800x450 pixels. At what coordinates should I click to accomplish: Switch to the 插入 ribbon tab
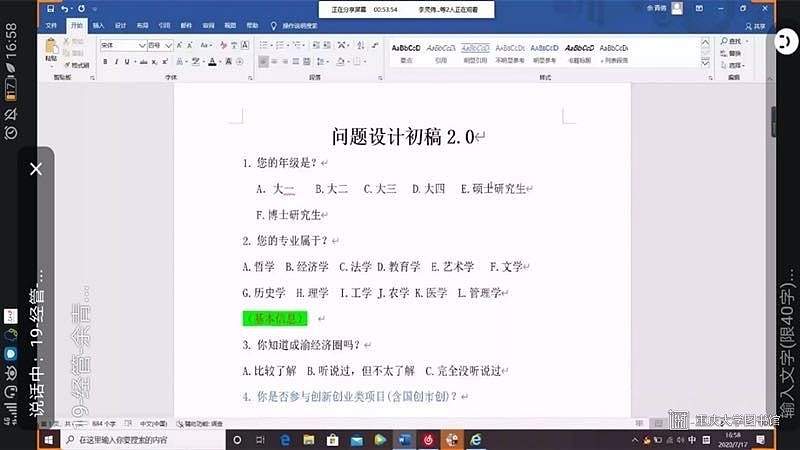[98, 25]
